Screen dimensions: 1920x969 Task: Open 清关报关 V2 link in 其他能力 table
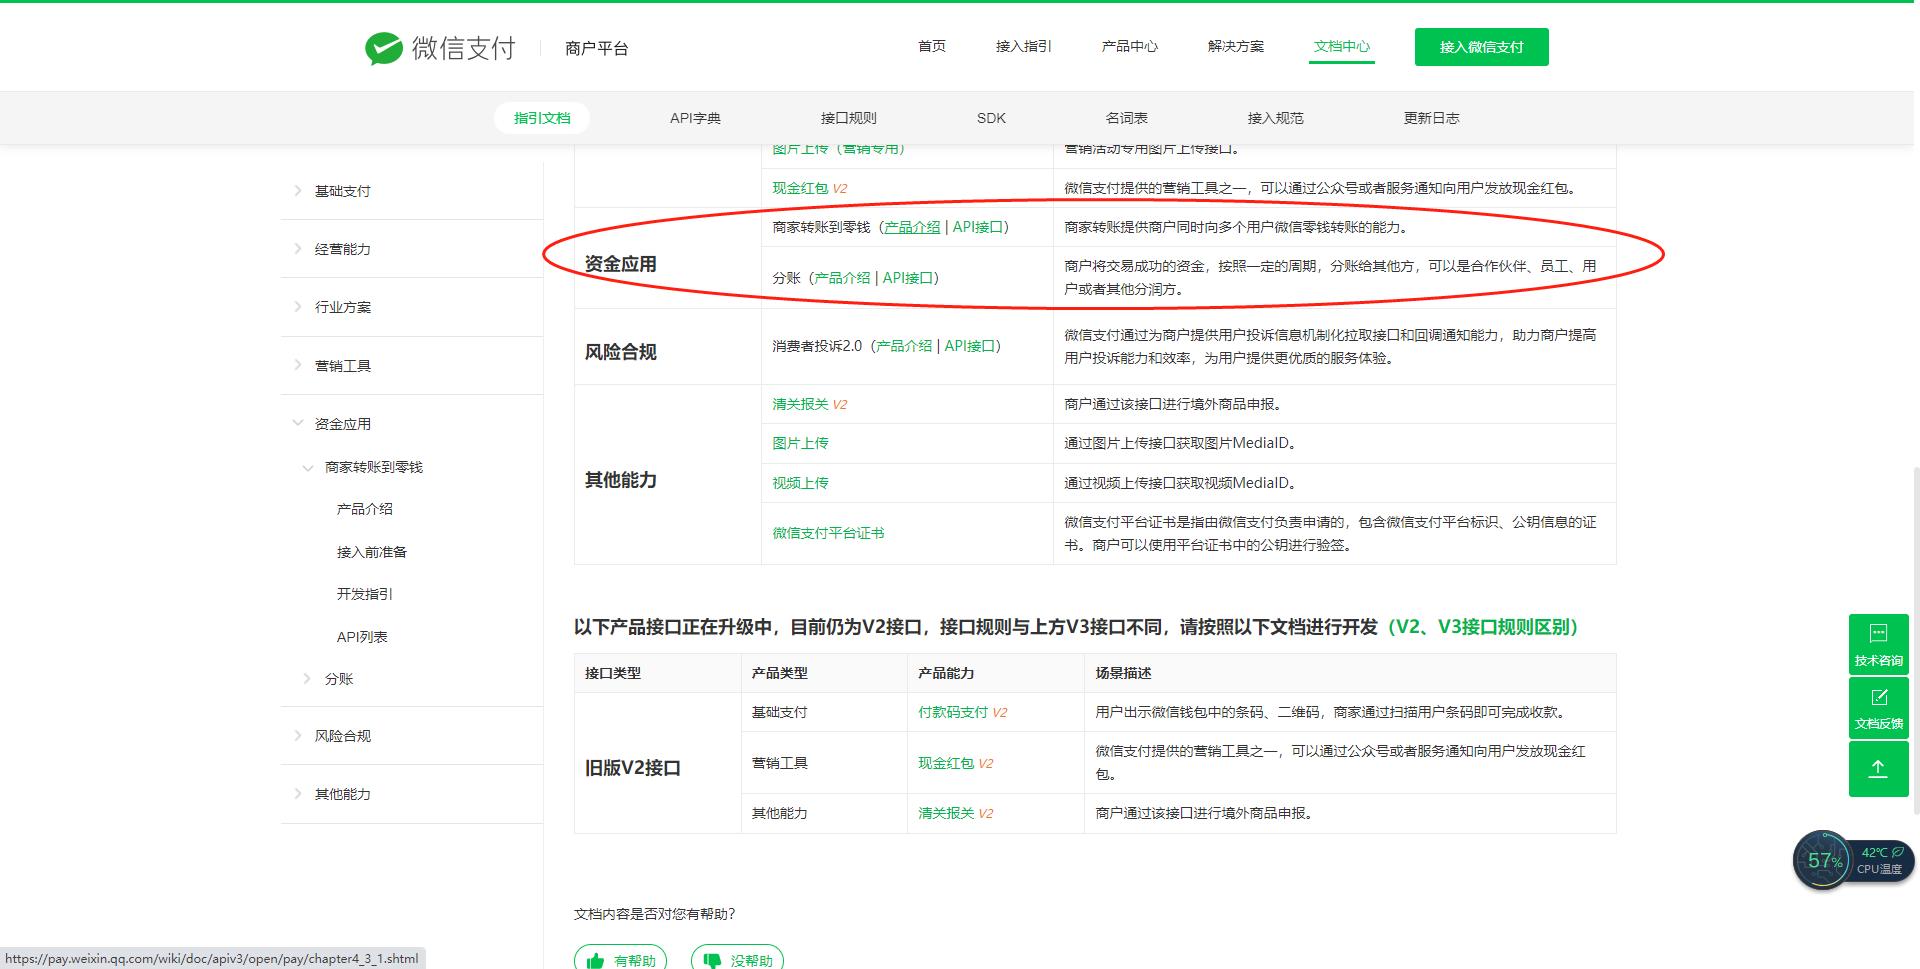pyautogui.click(x=810, y=404)
